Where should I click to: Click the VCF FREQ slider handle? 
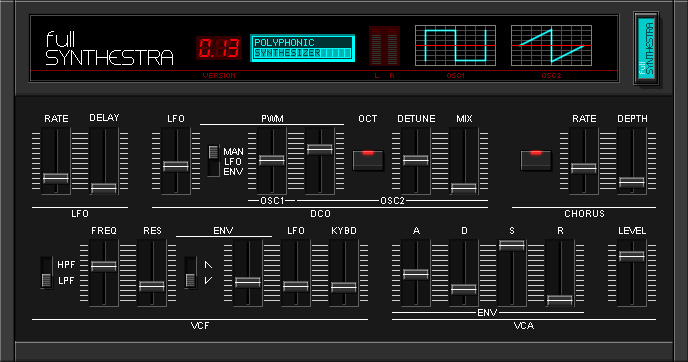click(104, 266)
